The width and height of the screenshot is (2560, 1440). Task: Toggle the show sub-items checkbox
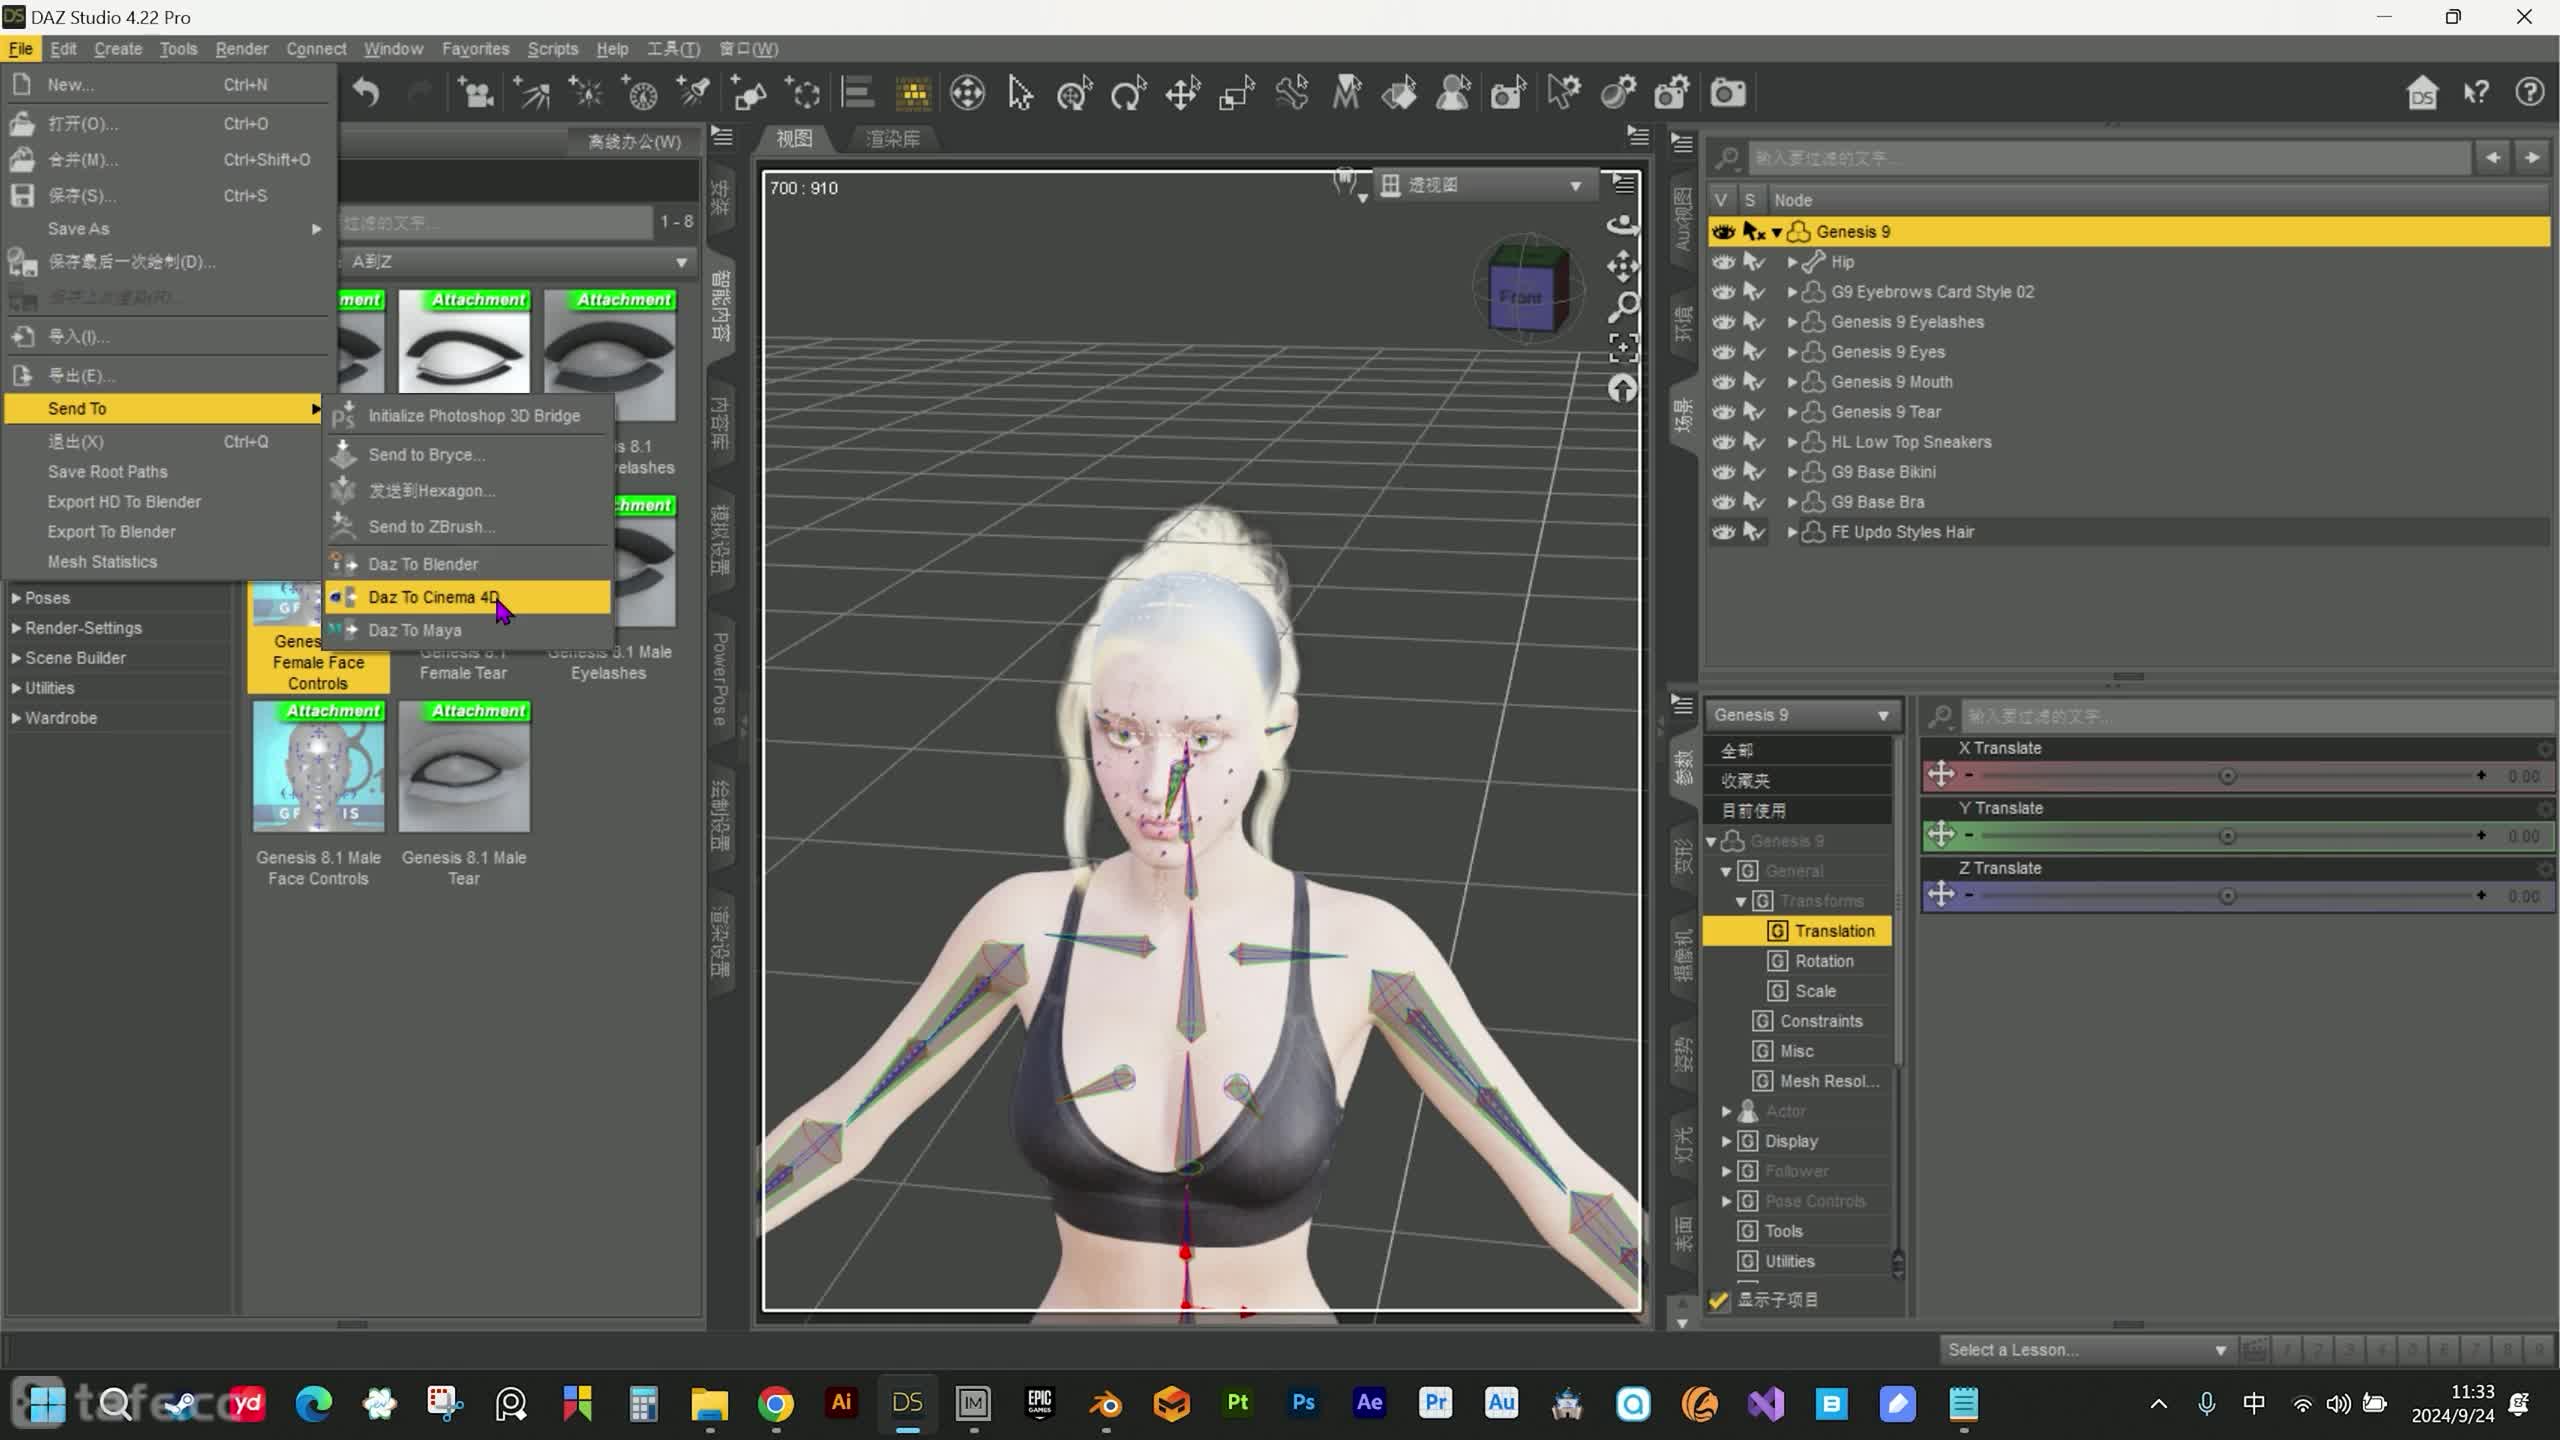click(x=1719, y=1300)
